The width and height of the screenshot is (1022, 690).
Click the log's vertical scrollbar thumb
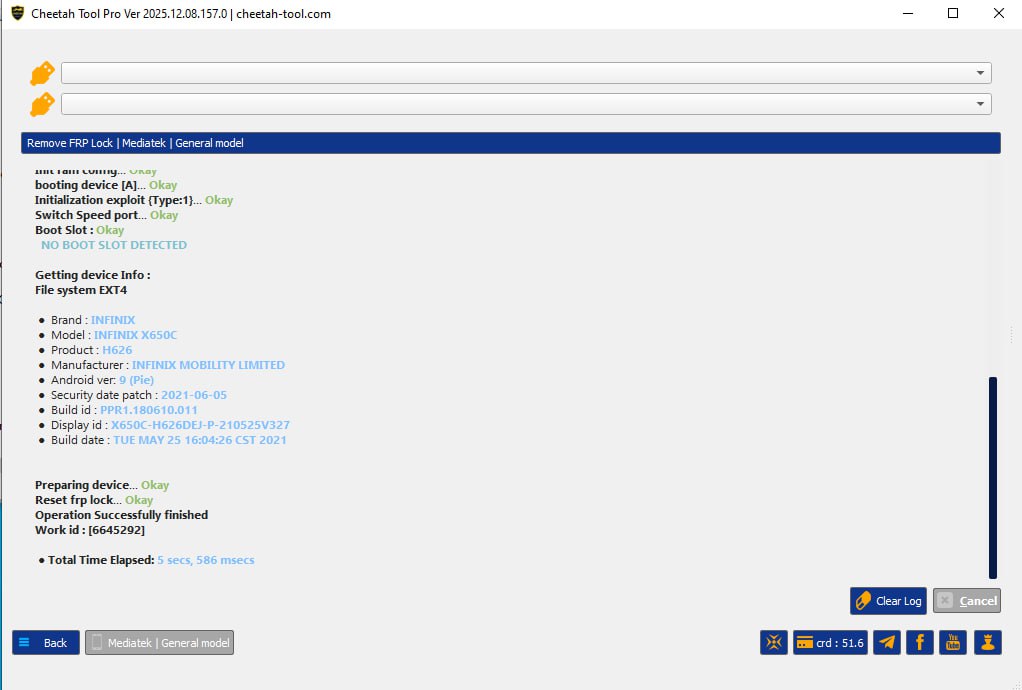click(993, 478)
